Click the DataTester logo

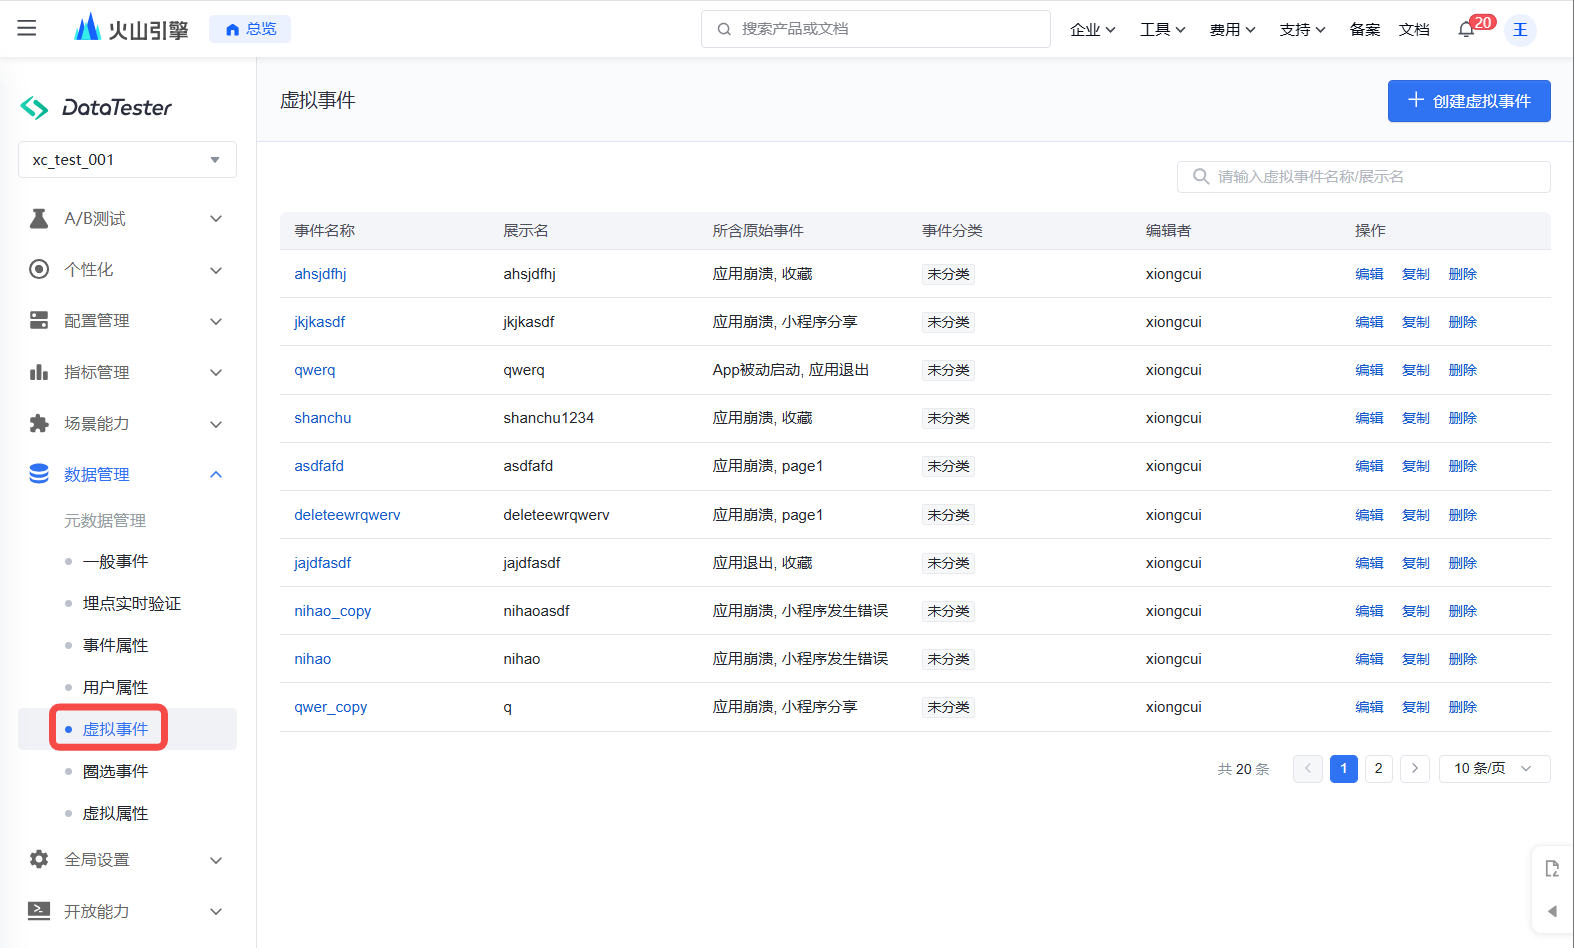(x=96, y=107)
